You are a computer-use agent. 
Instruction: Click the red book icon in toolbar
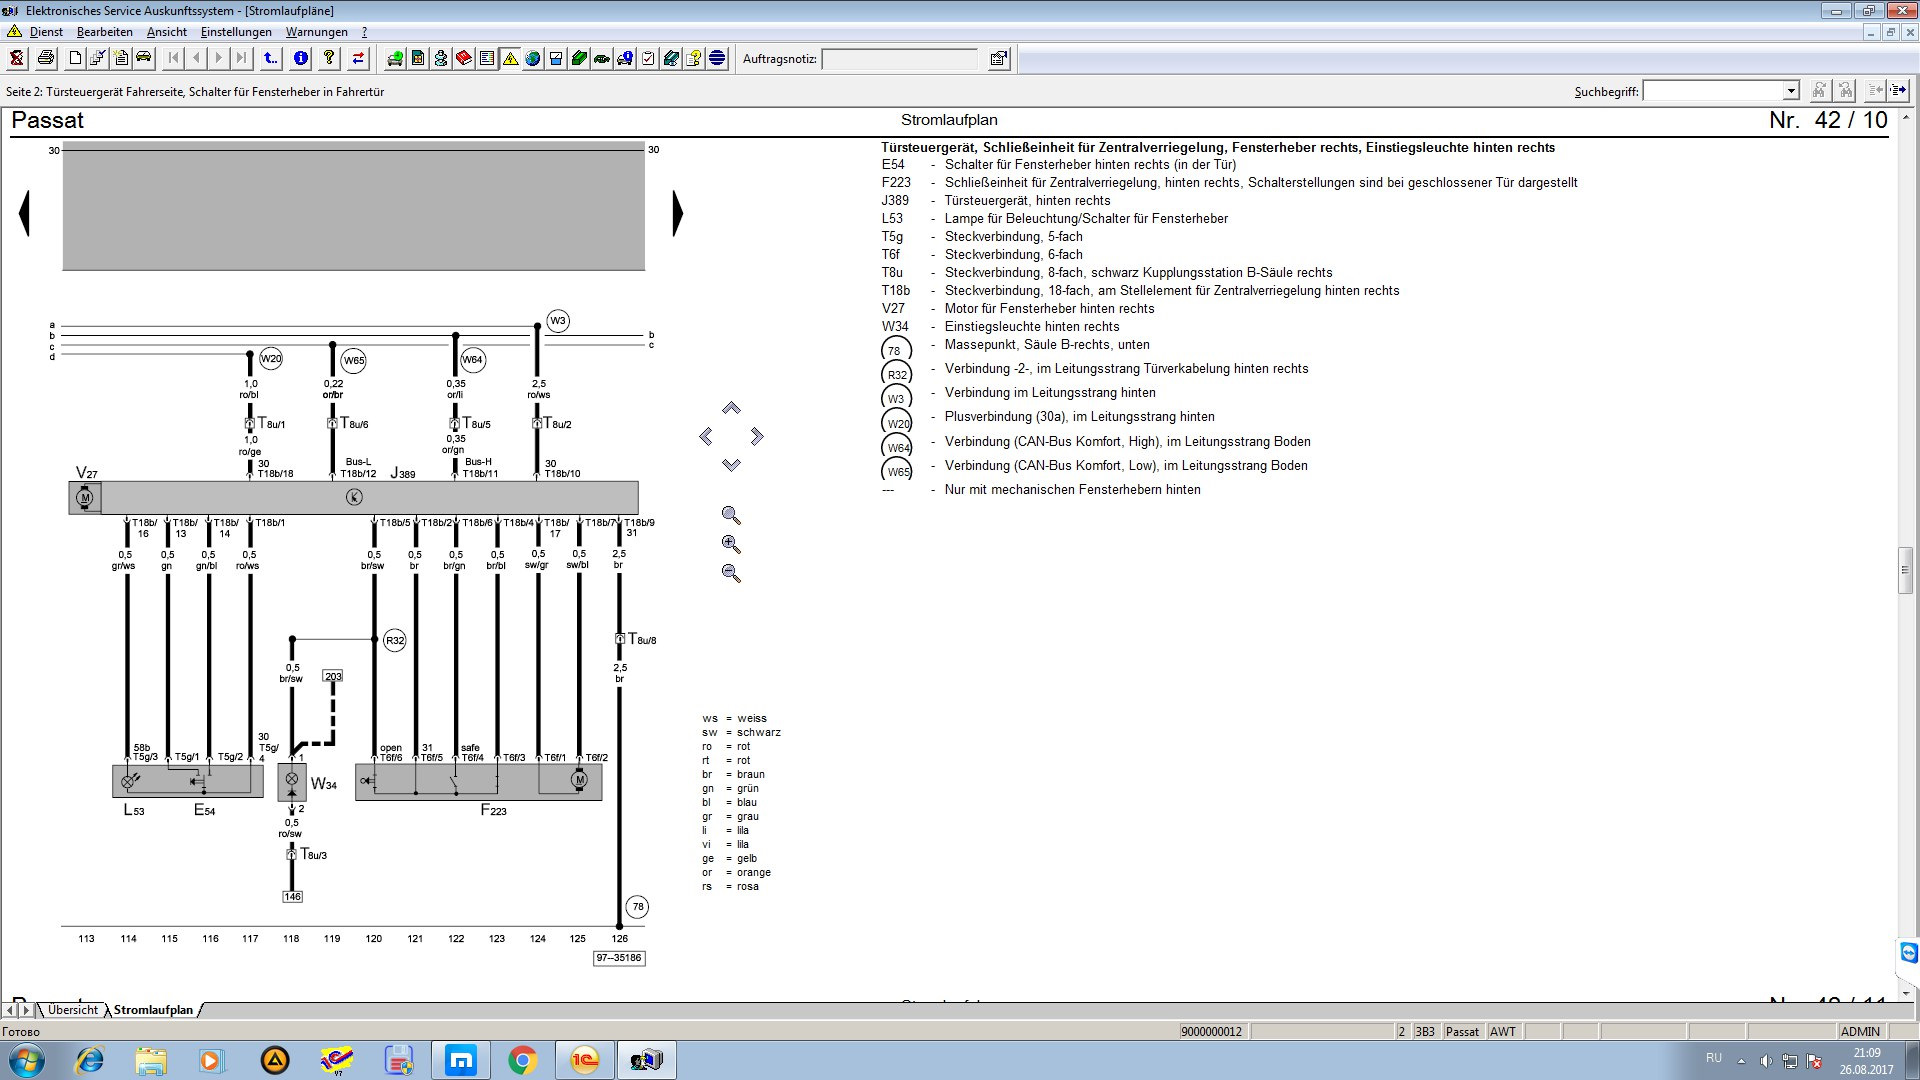[x=464, y=58]
